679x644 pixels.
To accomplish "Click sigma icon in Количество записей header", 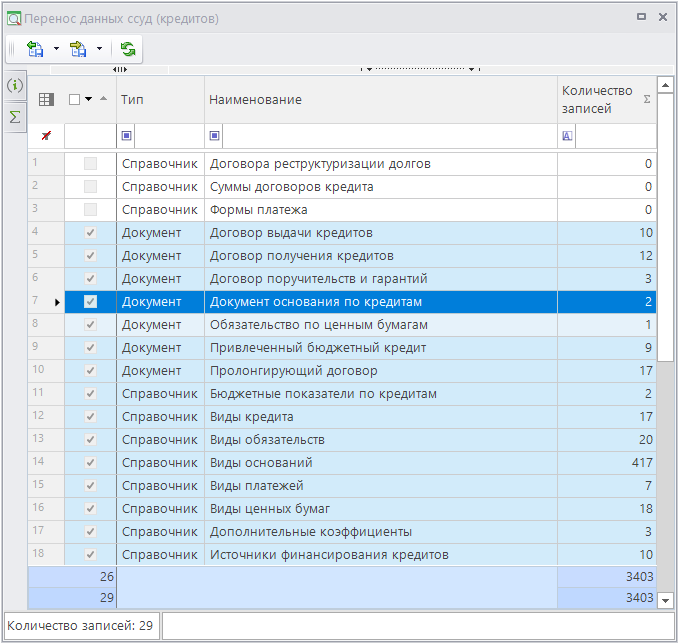I will click(646, 99).
